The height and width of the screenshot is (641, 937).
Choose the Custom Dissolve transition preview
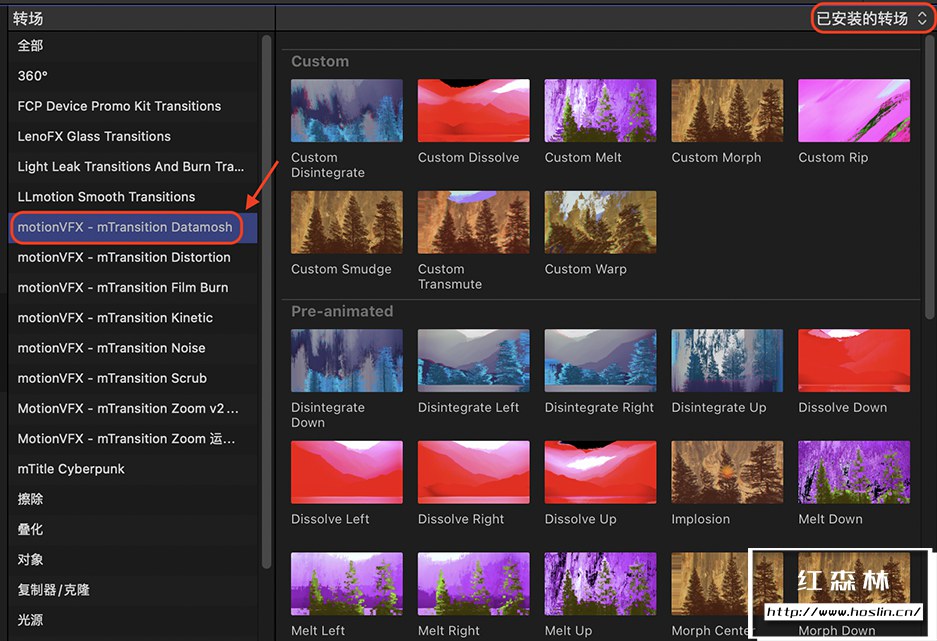pos(473,111)
